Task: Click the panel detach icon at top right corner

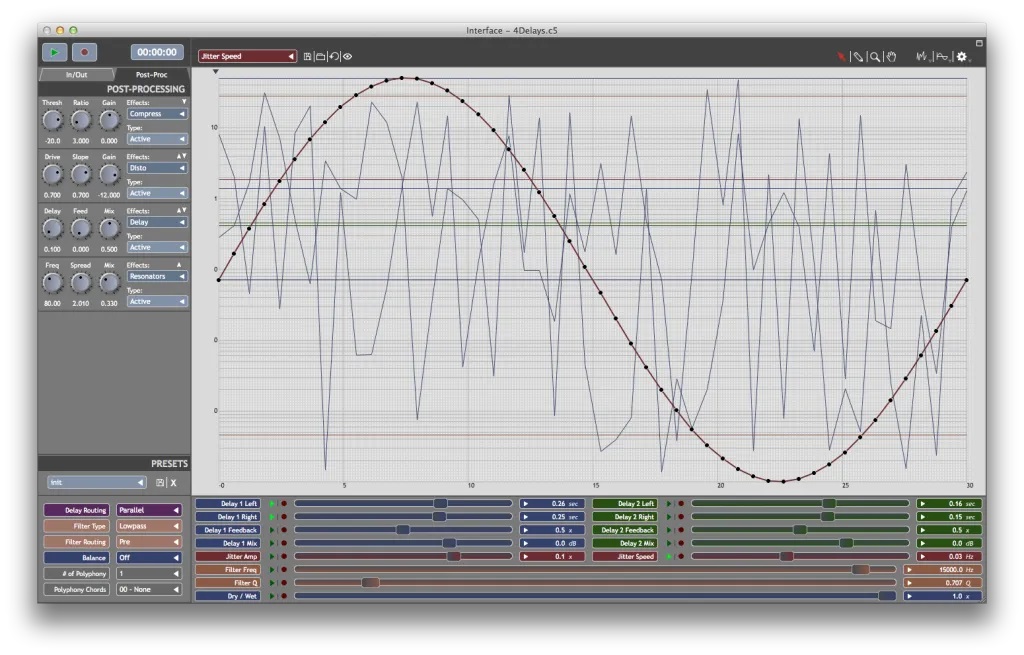Action: (x=979, y=43)
